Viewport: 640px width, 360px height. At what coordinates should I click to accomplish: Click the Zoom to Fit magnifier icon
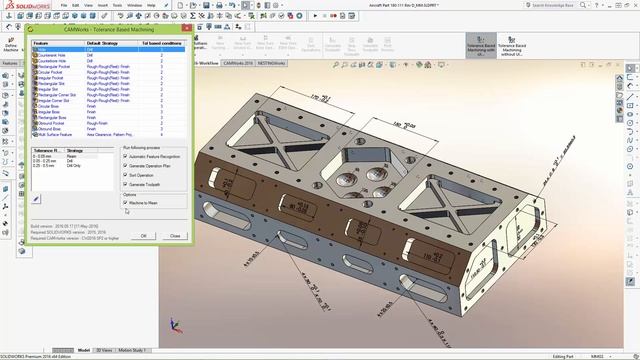click(x=336, y=64)
